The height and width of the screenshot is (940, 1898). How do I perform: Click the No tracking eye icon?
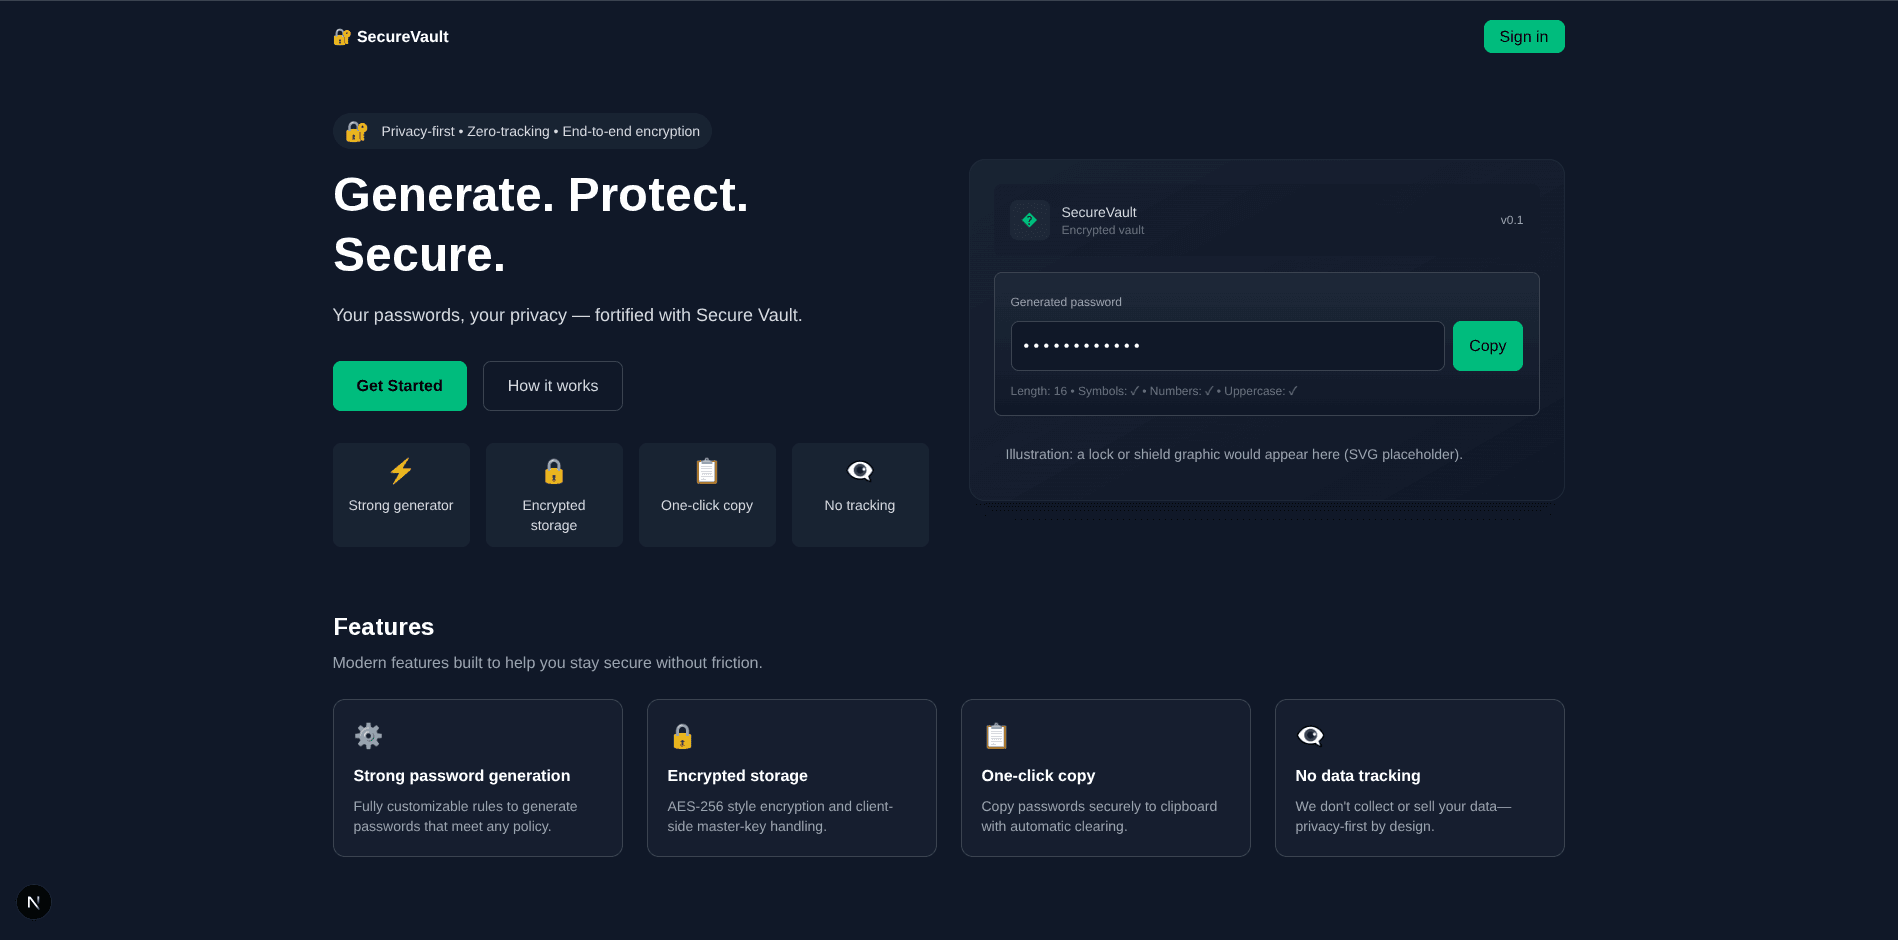[860, 471]
